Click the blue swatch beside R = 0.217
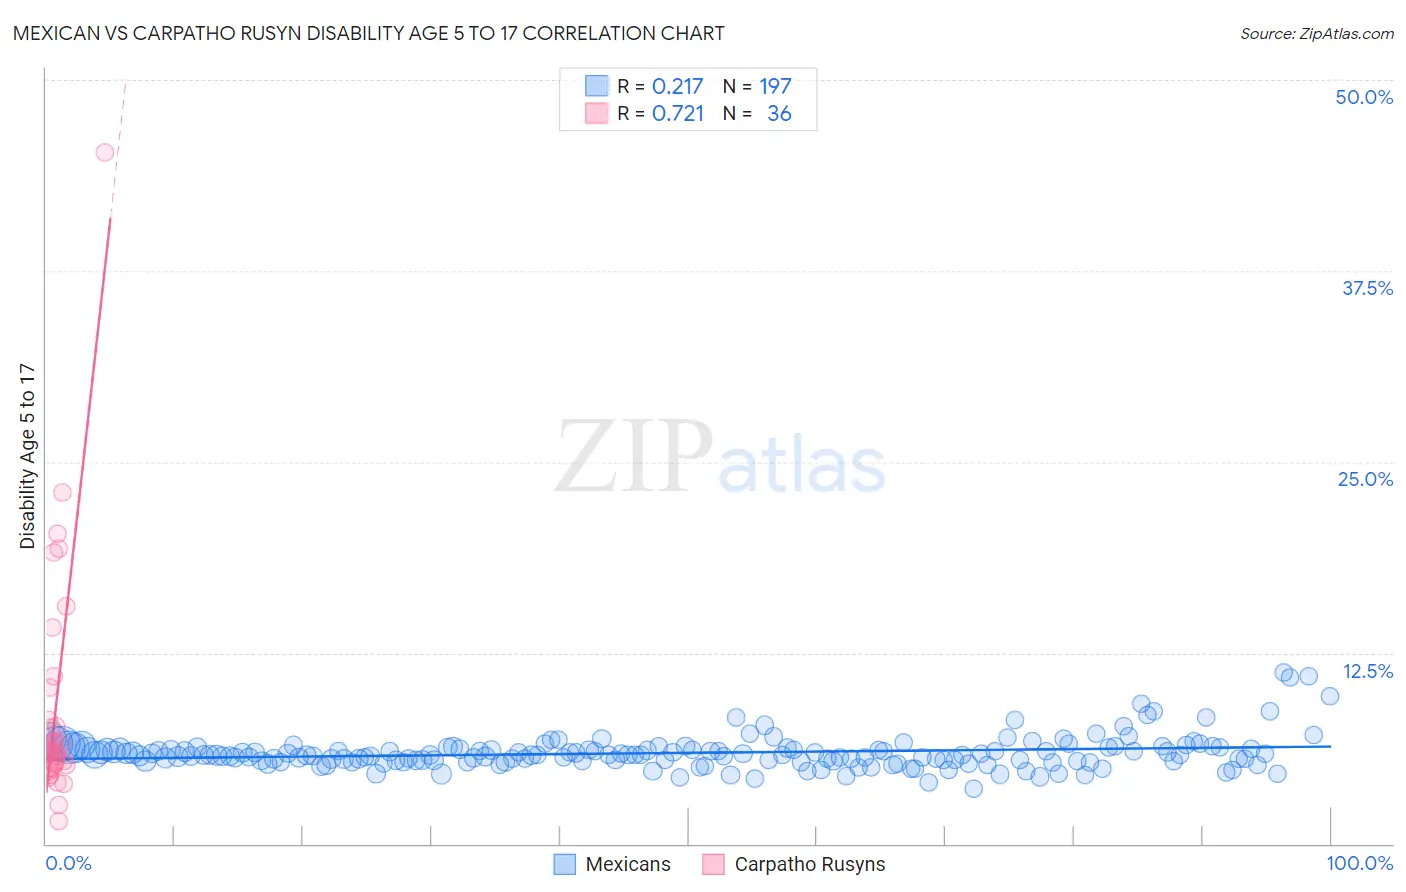 (597, 86)
